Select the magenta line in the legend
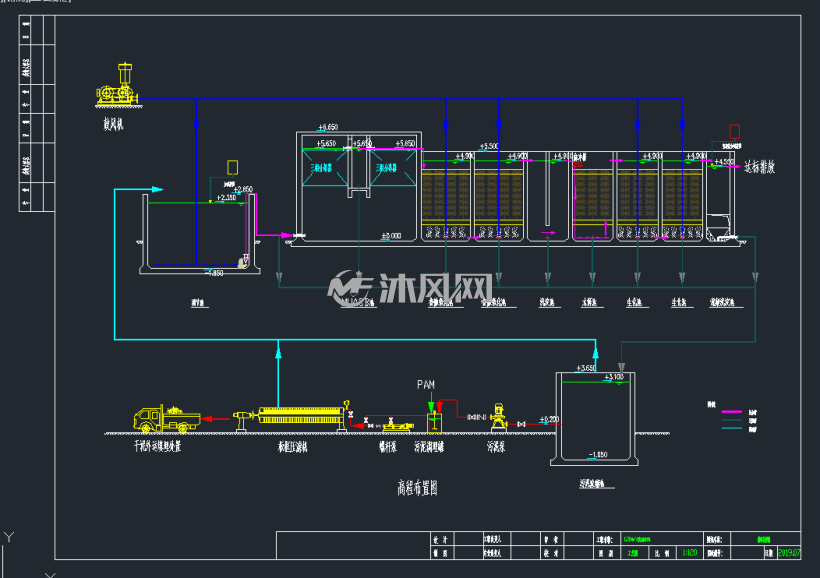Screen dimensions: 820x578 click(732, 412)
